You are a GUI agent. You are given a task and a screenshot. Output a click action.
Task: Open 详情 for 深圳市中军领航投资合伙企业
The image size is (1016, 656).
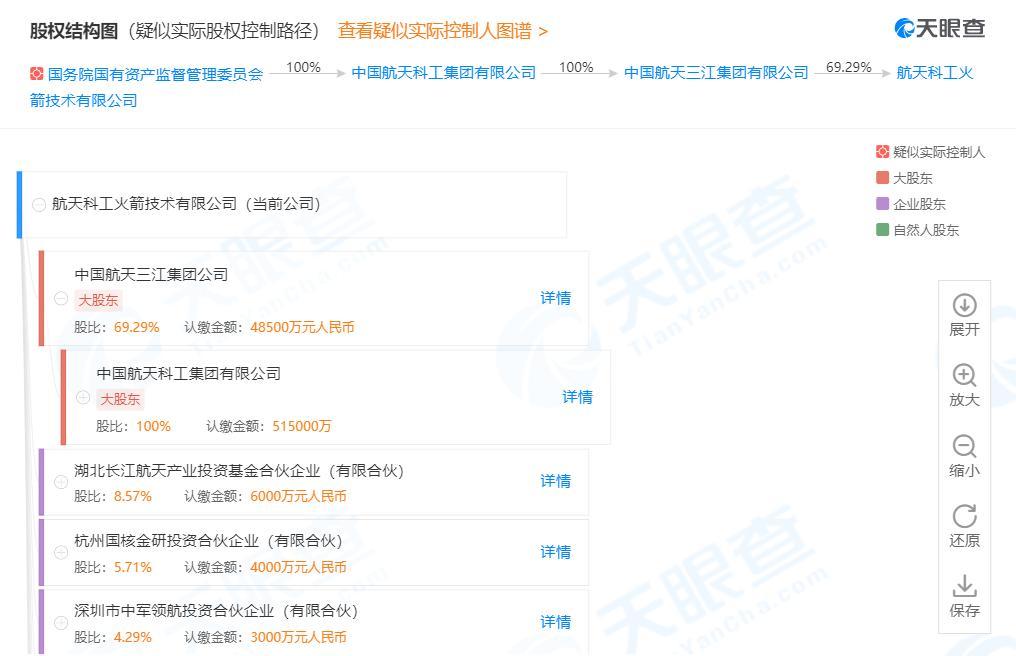point(555,622)
